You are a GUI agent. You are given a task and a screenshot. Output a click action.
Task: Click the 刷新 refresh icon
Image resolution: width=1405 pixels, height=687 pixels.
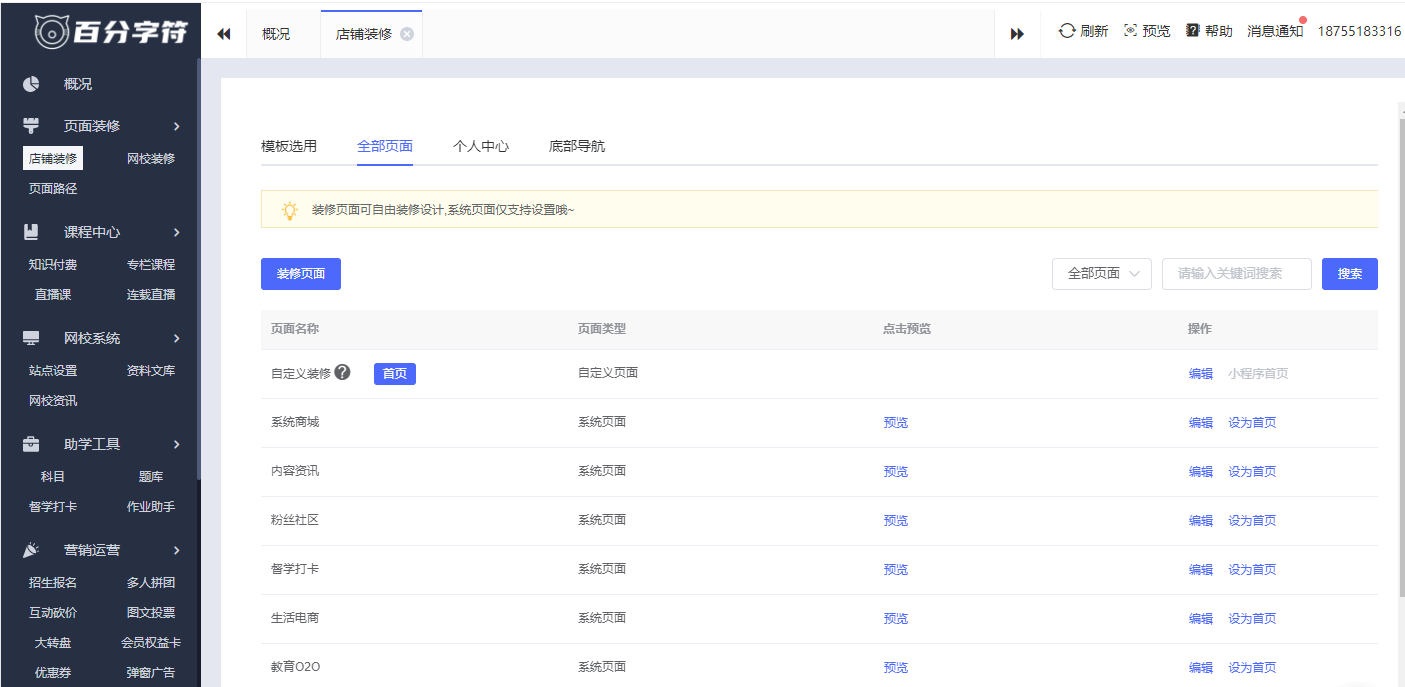1067,31
